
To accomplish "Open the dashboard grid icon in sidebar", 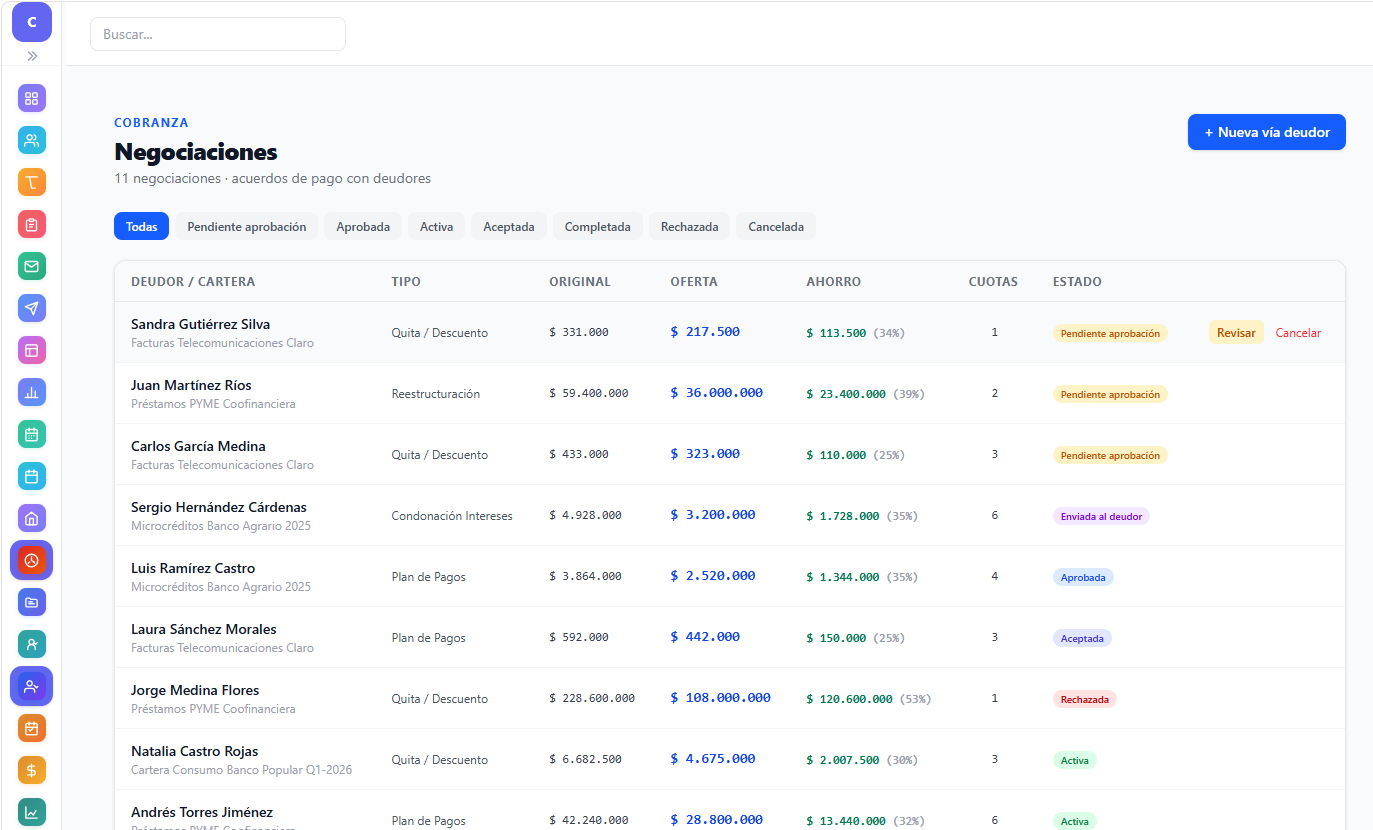I will (x=32, y=98).
